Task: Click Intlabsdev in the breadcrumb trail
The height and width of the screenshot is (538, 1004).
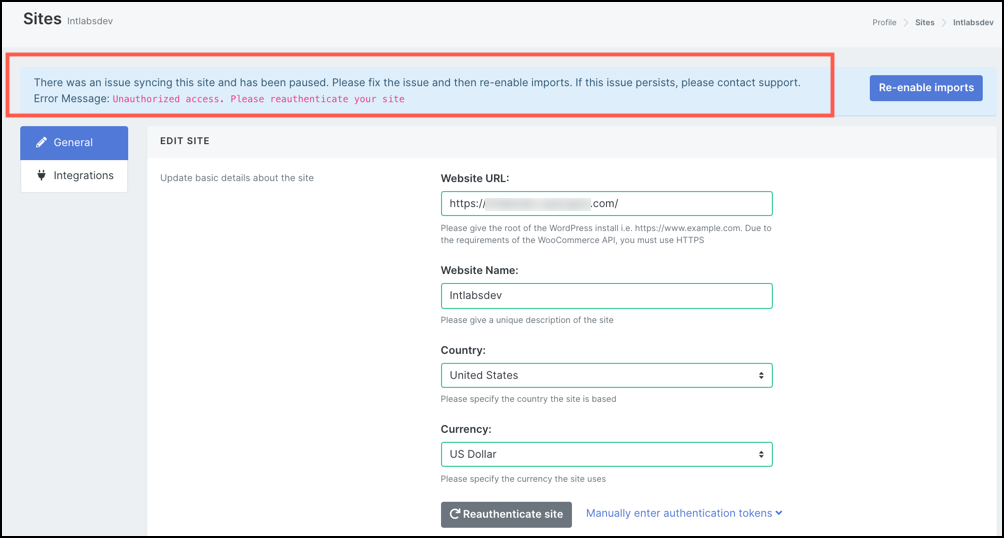Action: click(x=973, y=22)
